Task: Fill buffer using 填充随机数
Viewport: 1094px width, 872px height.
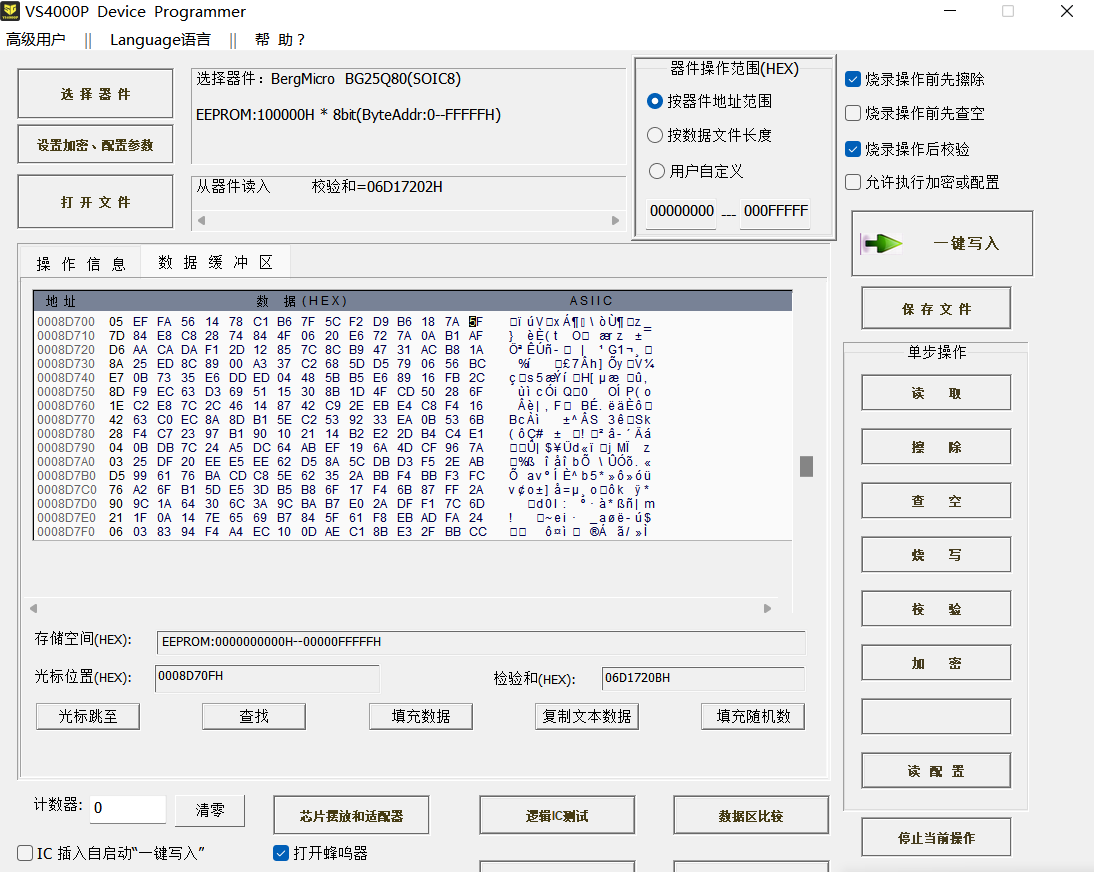Action: [x=752, y=716]
